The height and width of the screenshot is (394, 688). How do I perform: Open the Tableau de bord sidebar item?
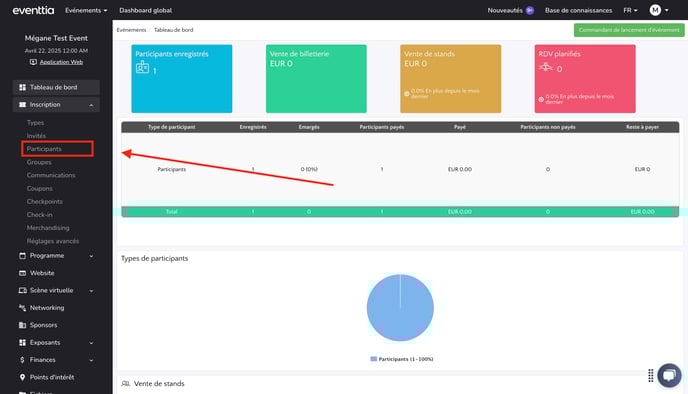[56, 87]
